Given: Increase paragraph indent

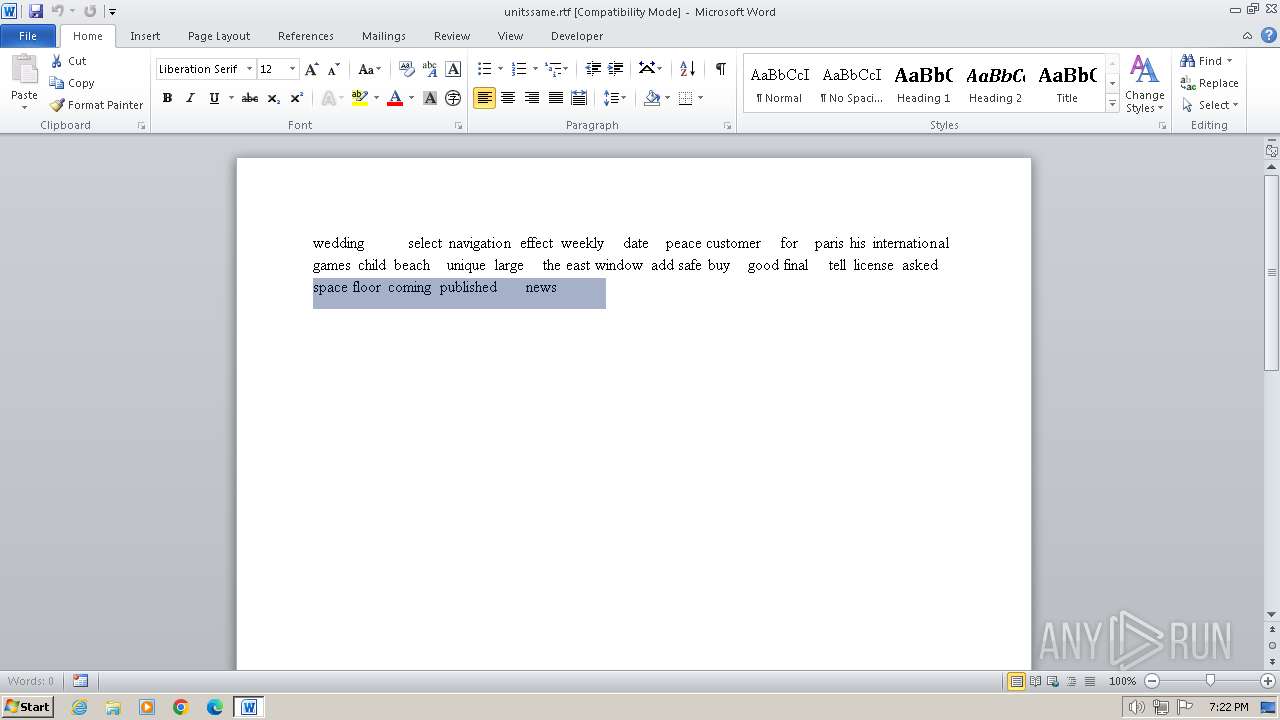Looking at the screenshot, I should coord(616,69).
